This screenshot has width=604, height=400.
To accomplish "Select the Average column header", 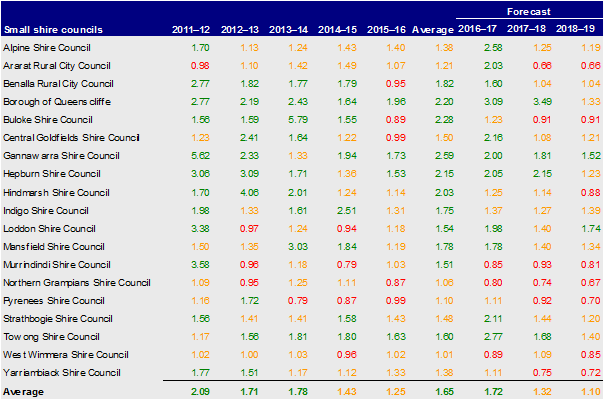I will 433,30.
